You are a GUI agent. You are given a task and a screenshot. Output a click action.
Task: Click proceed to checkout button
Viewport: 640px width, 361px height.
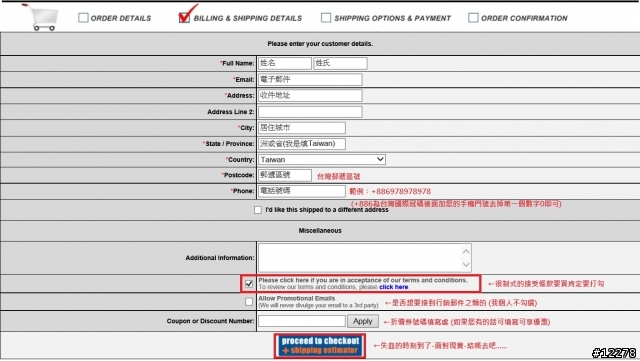coord(320,346)
